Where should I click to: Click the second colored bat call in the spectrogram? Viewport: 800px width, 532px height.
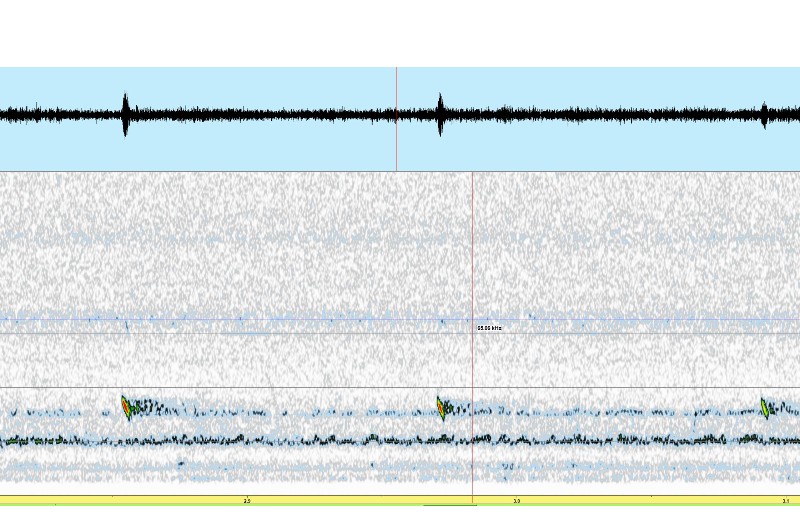[441, 406]
